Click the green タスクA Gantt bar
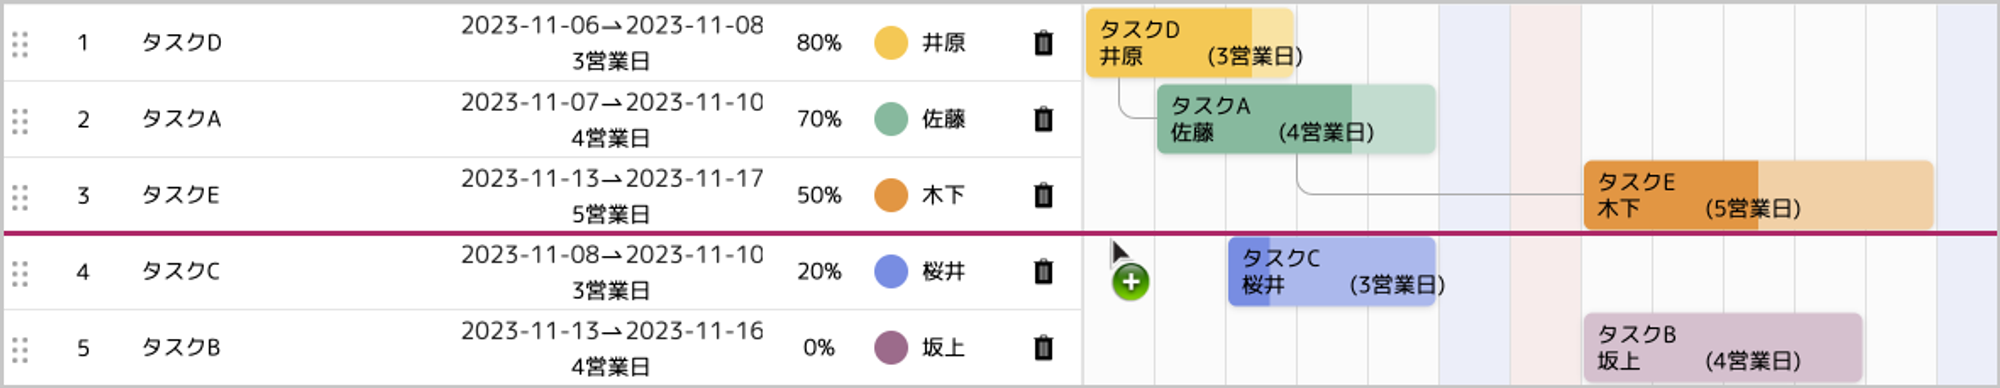 coord(1296,119)
